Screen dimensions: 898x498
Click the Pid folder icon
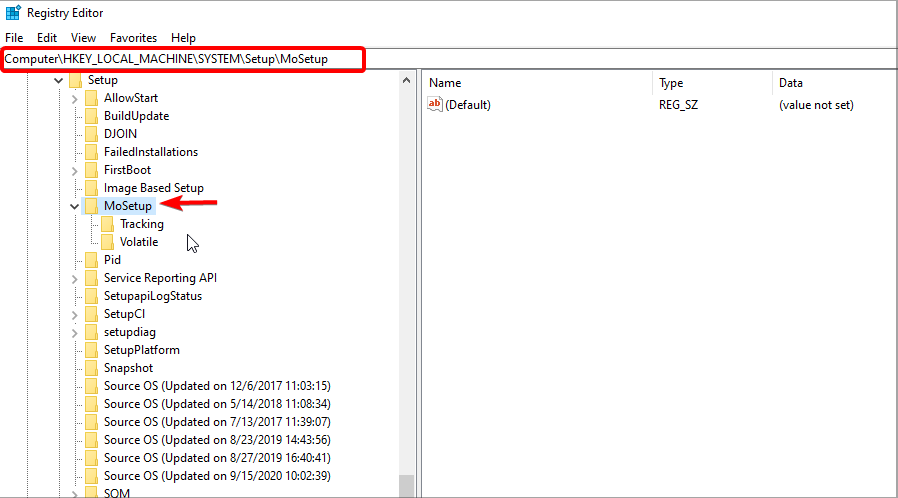pos(91,260)
